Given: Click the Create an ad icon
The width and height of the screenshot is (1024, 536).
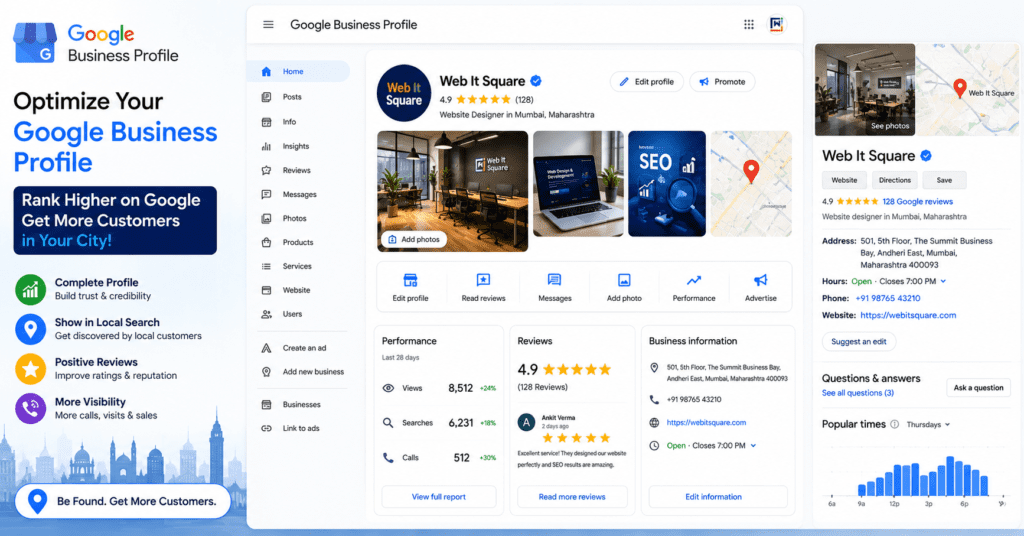Looking at the screenshot, I should 266,348.
